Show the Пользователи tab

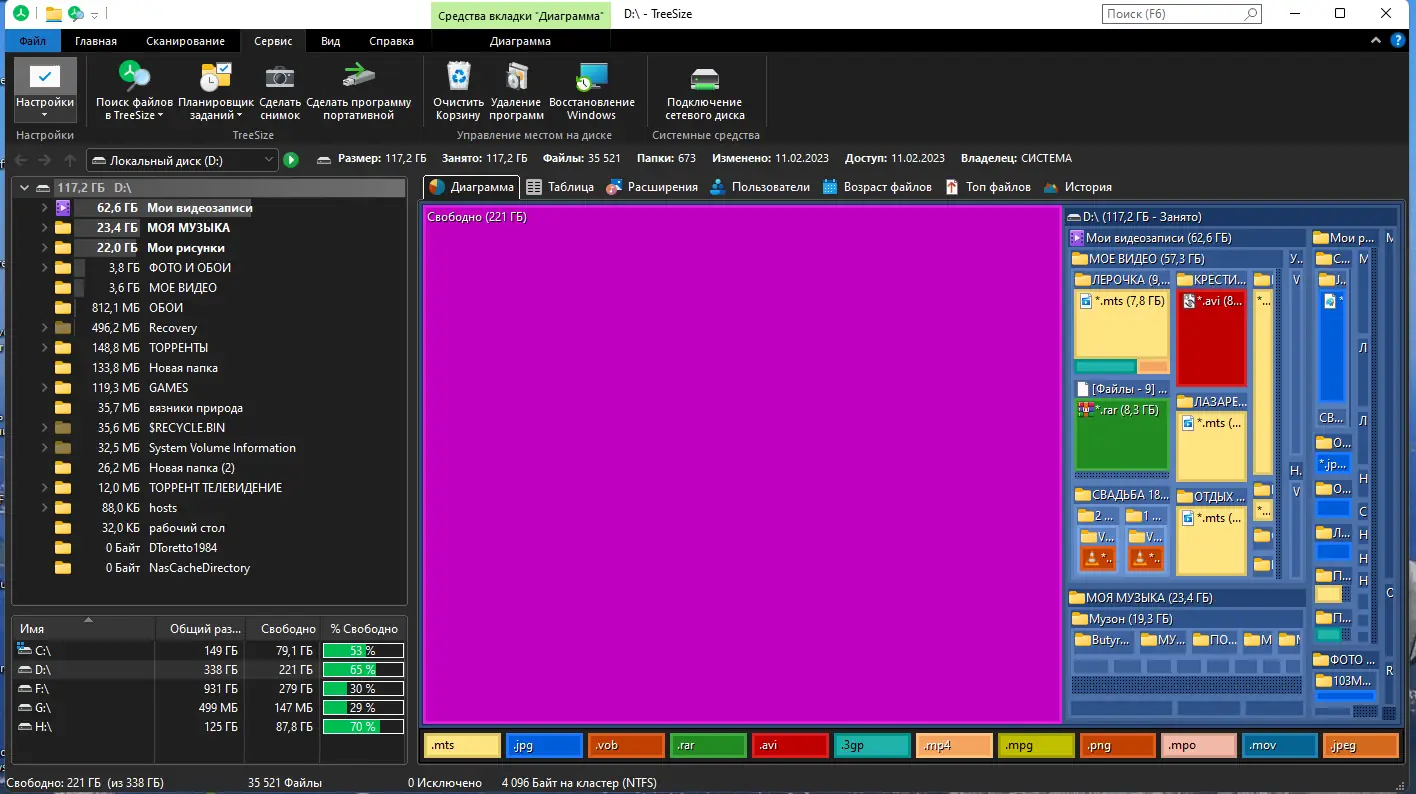tap(759, 187)
